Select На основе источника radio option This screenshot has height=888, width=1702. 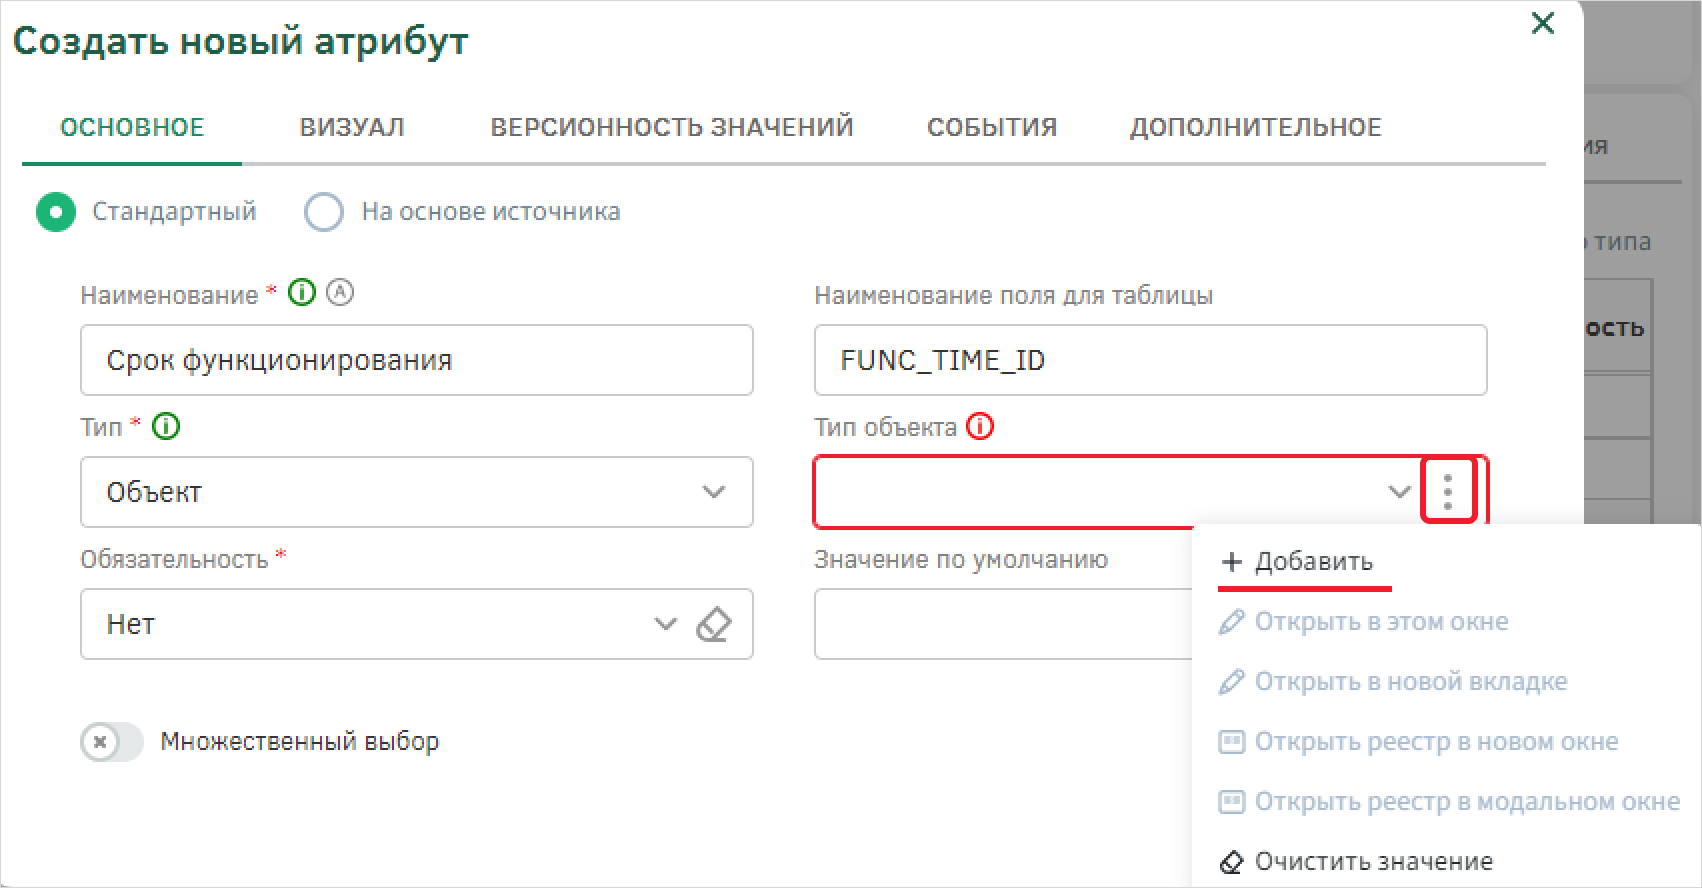click(324, 212)
